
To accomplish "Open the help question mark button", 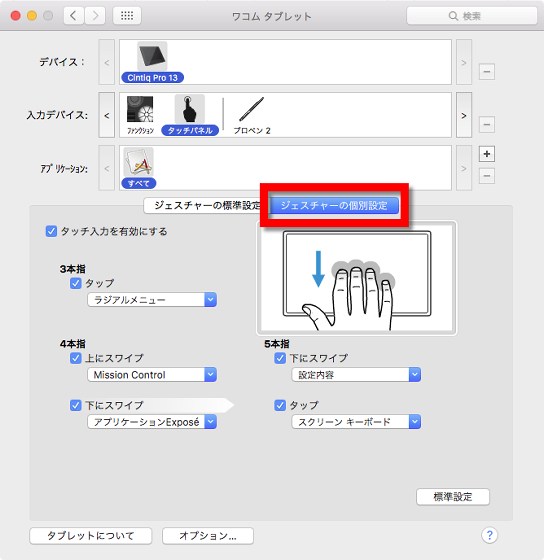I will point(489,535).
